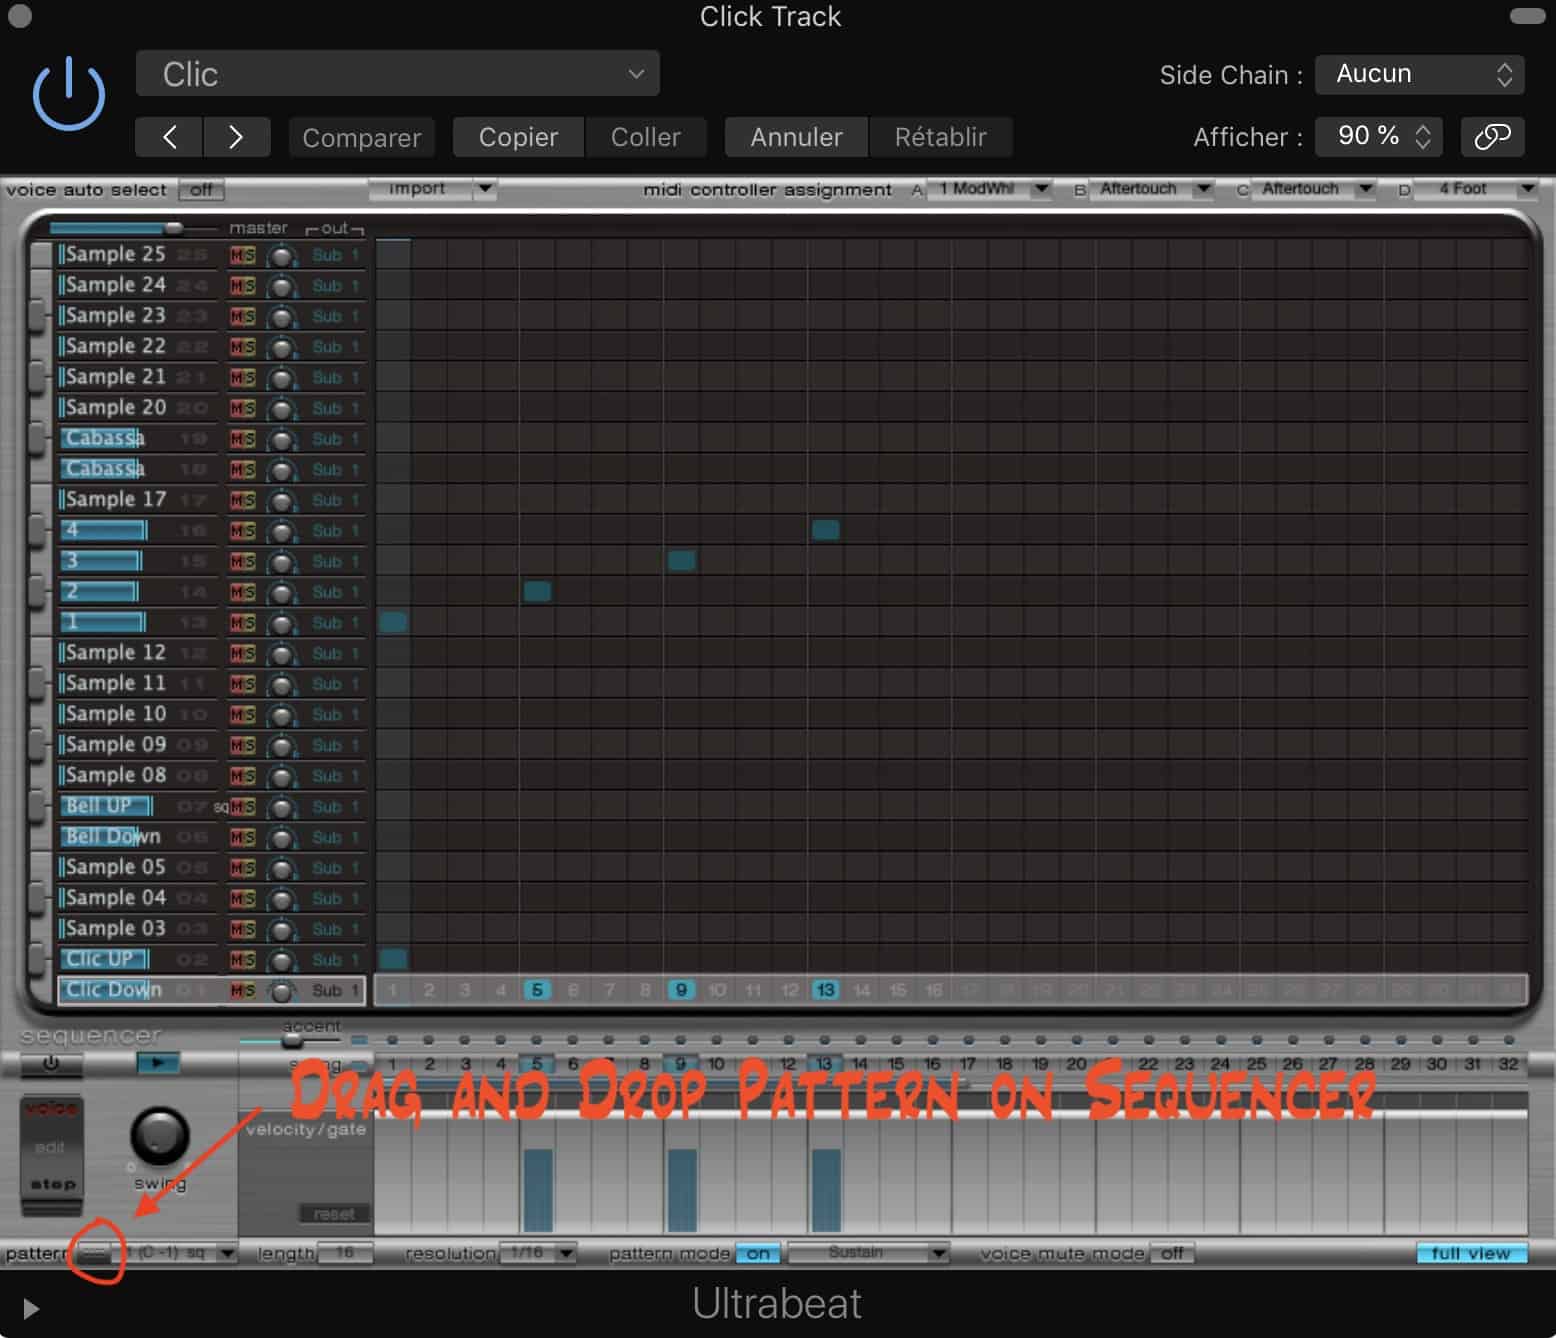Mute the Clic Down voice
Screen dimensions: 1556x1338
pyautogui.click(x=236, y=991)
